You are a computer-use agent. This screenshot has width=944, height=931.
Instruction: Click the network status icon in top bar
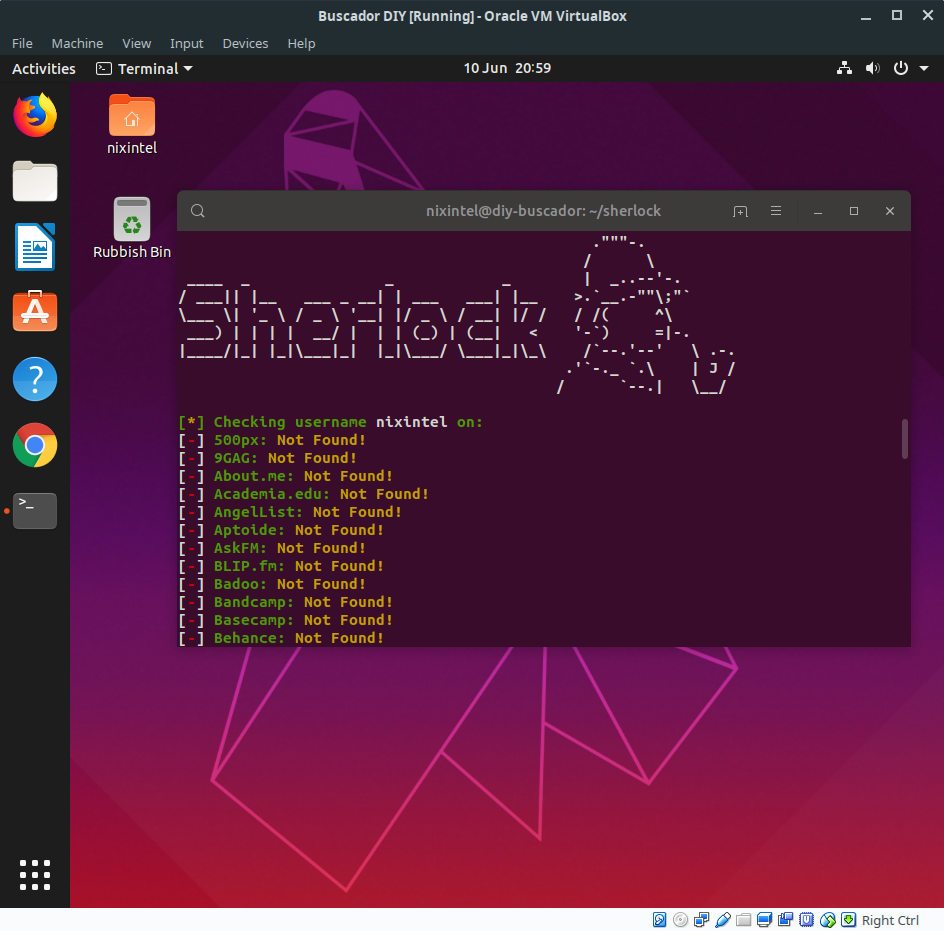[844, 68]
